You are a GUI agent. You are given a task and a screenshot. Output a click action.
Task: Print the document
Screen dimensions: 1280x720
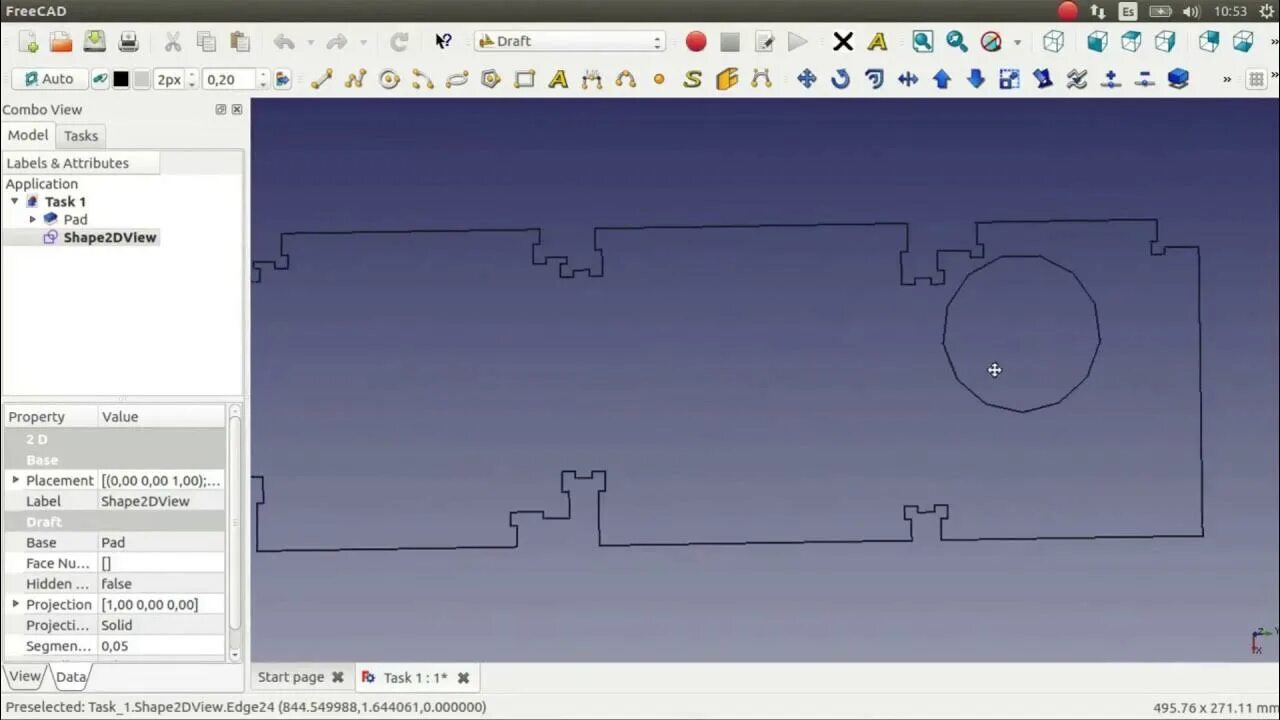click(x=129, y=41)
